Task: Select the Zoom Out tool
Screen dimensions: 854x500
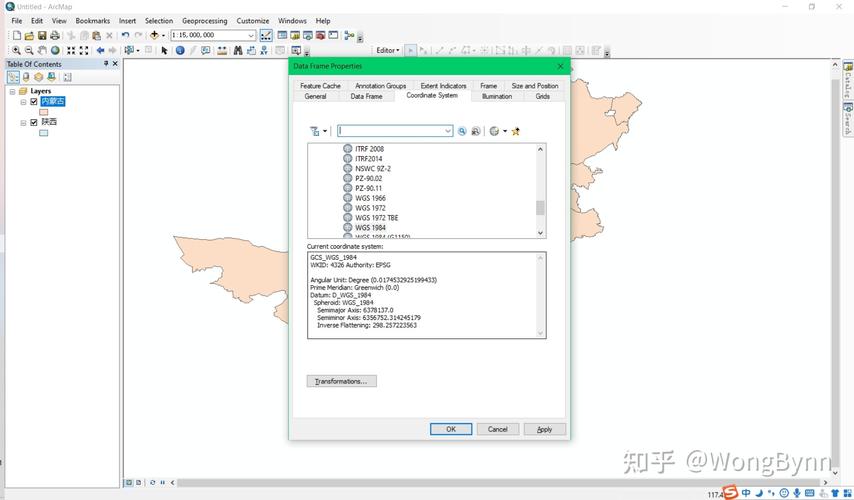Action: 29,50
